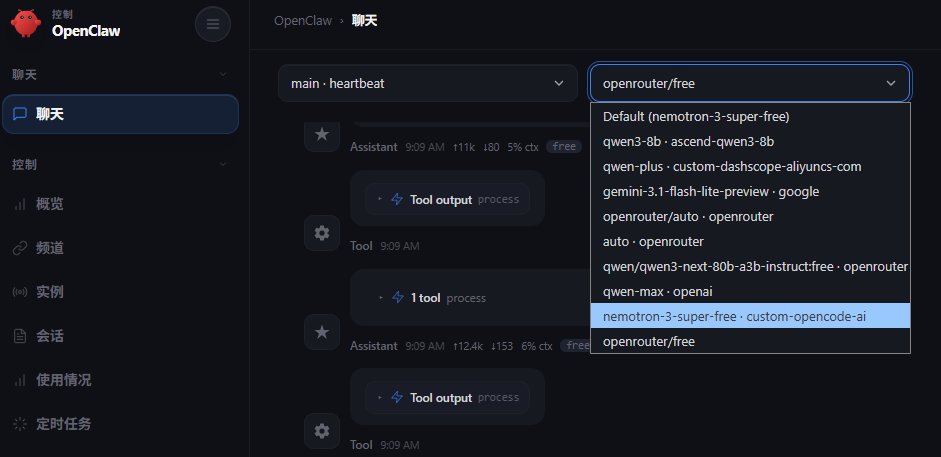Open 定时任务 scheduled tasks page
Viewport: 941px width, 457px height.
click(63, 424)
